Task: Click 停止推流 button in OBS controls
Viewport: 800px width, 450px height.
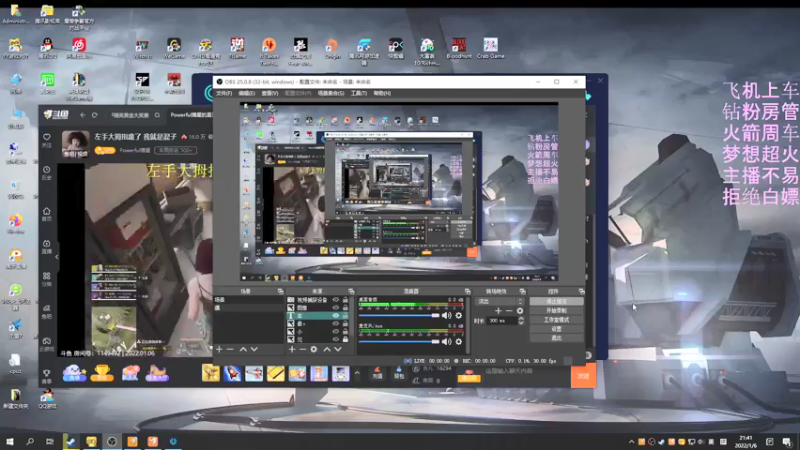Action: (556, 302)
